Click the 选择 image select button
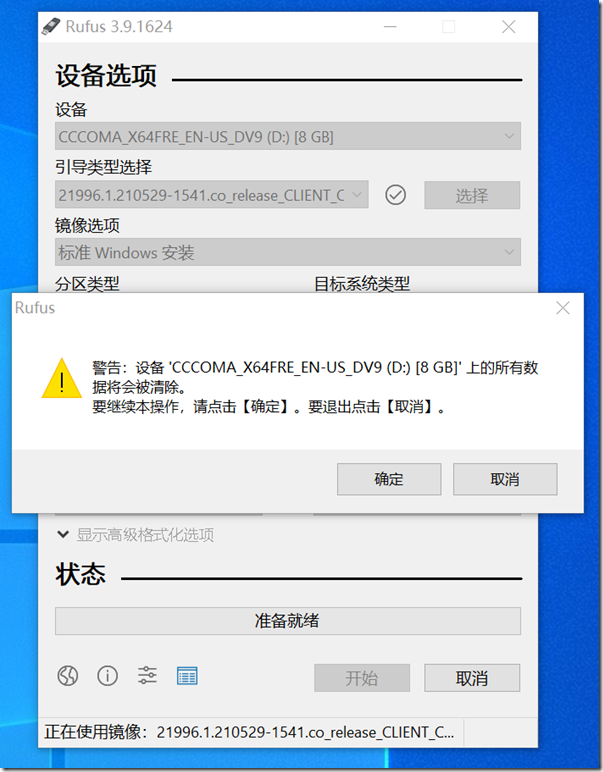 [472, 195]
